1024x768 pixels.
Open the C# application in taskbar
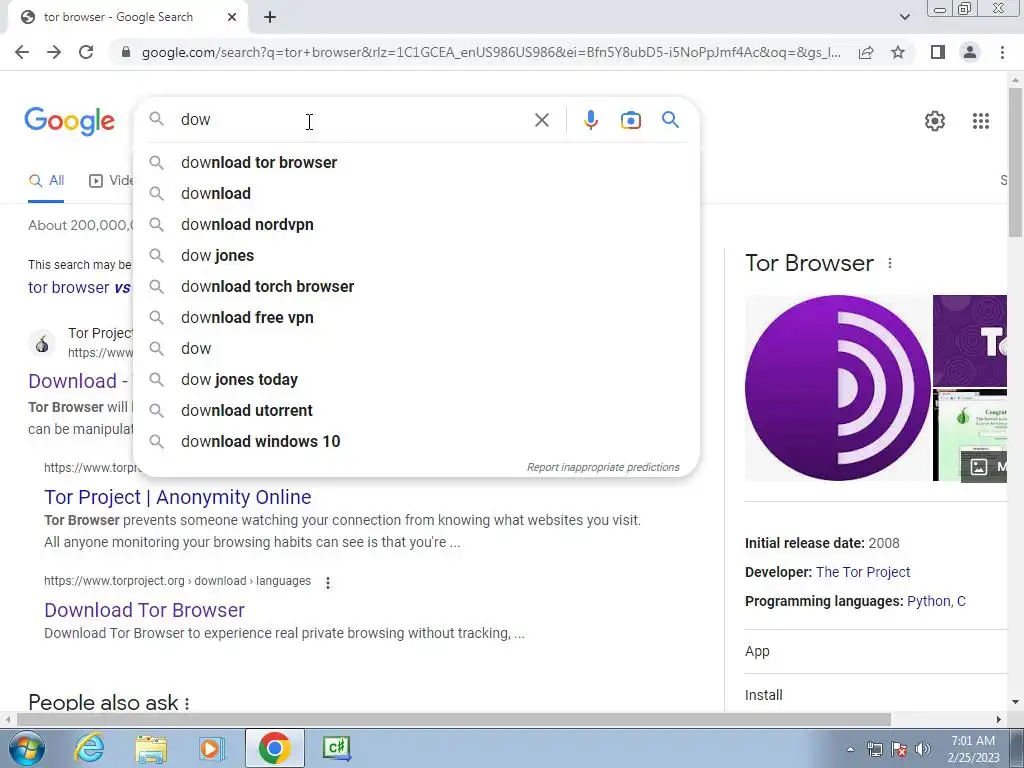coord(337,748)
